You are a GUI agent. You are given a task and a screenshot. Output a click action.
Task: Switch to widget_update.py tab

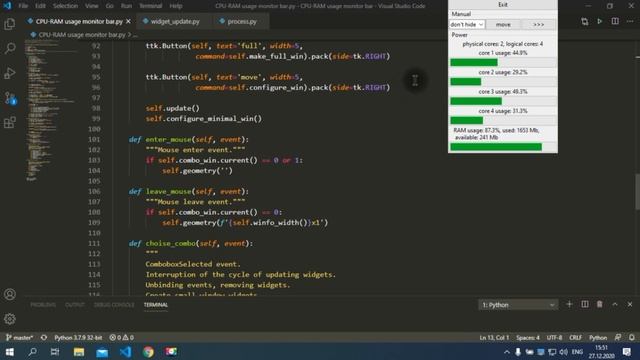pos(175,21)
